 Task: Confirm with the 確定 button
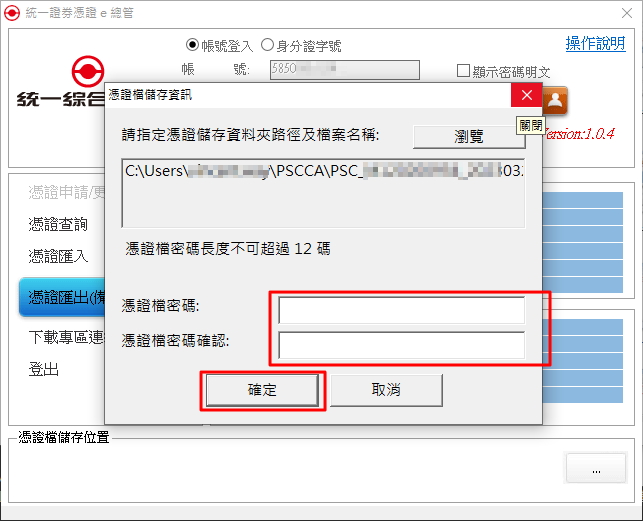click(x=262, y=390)
